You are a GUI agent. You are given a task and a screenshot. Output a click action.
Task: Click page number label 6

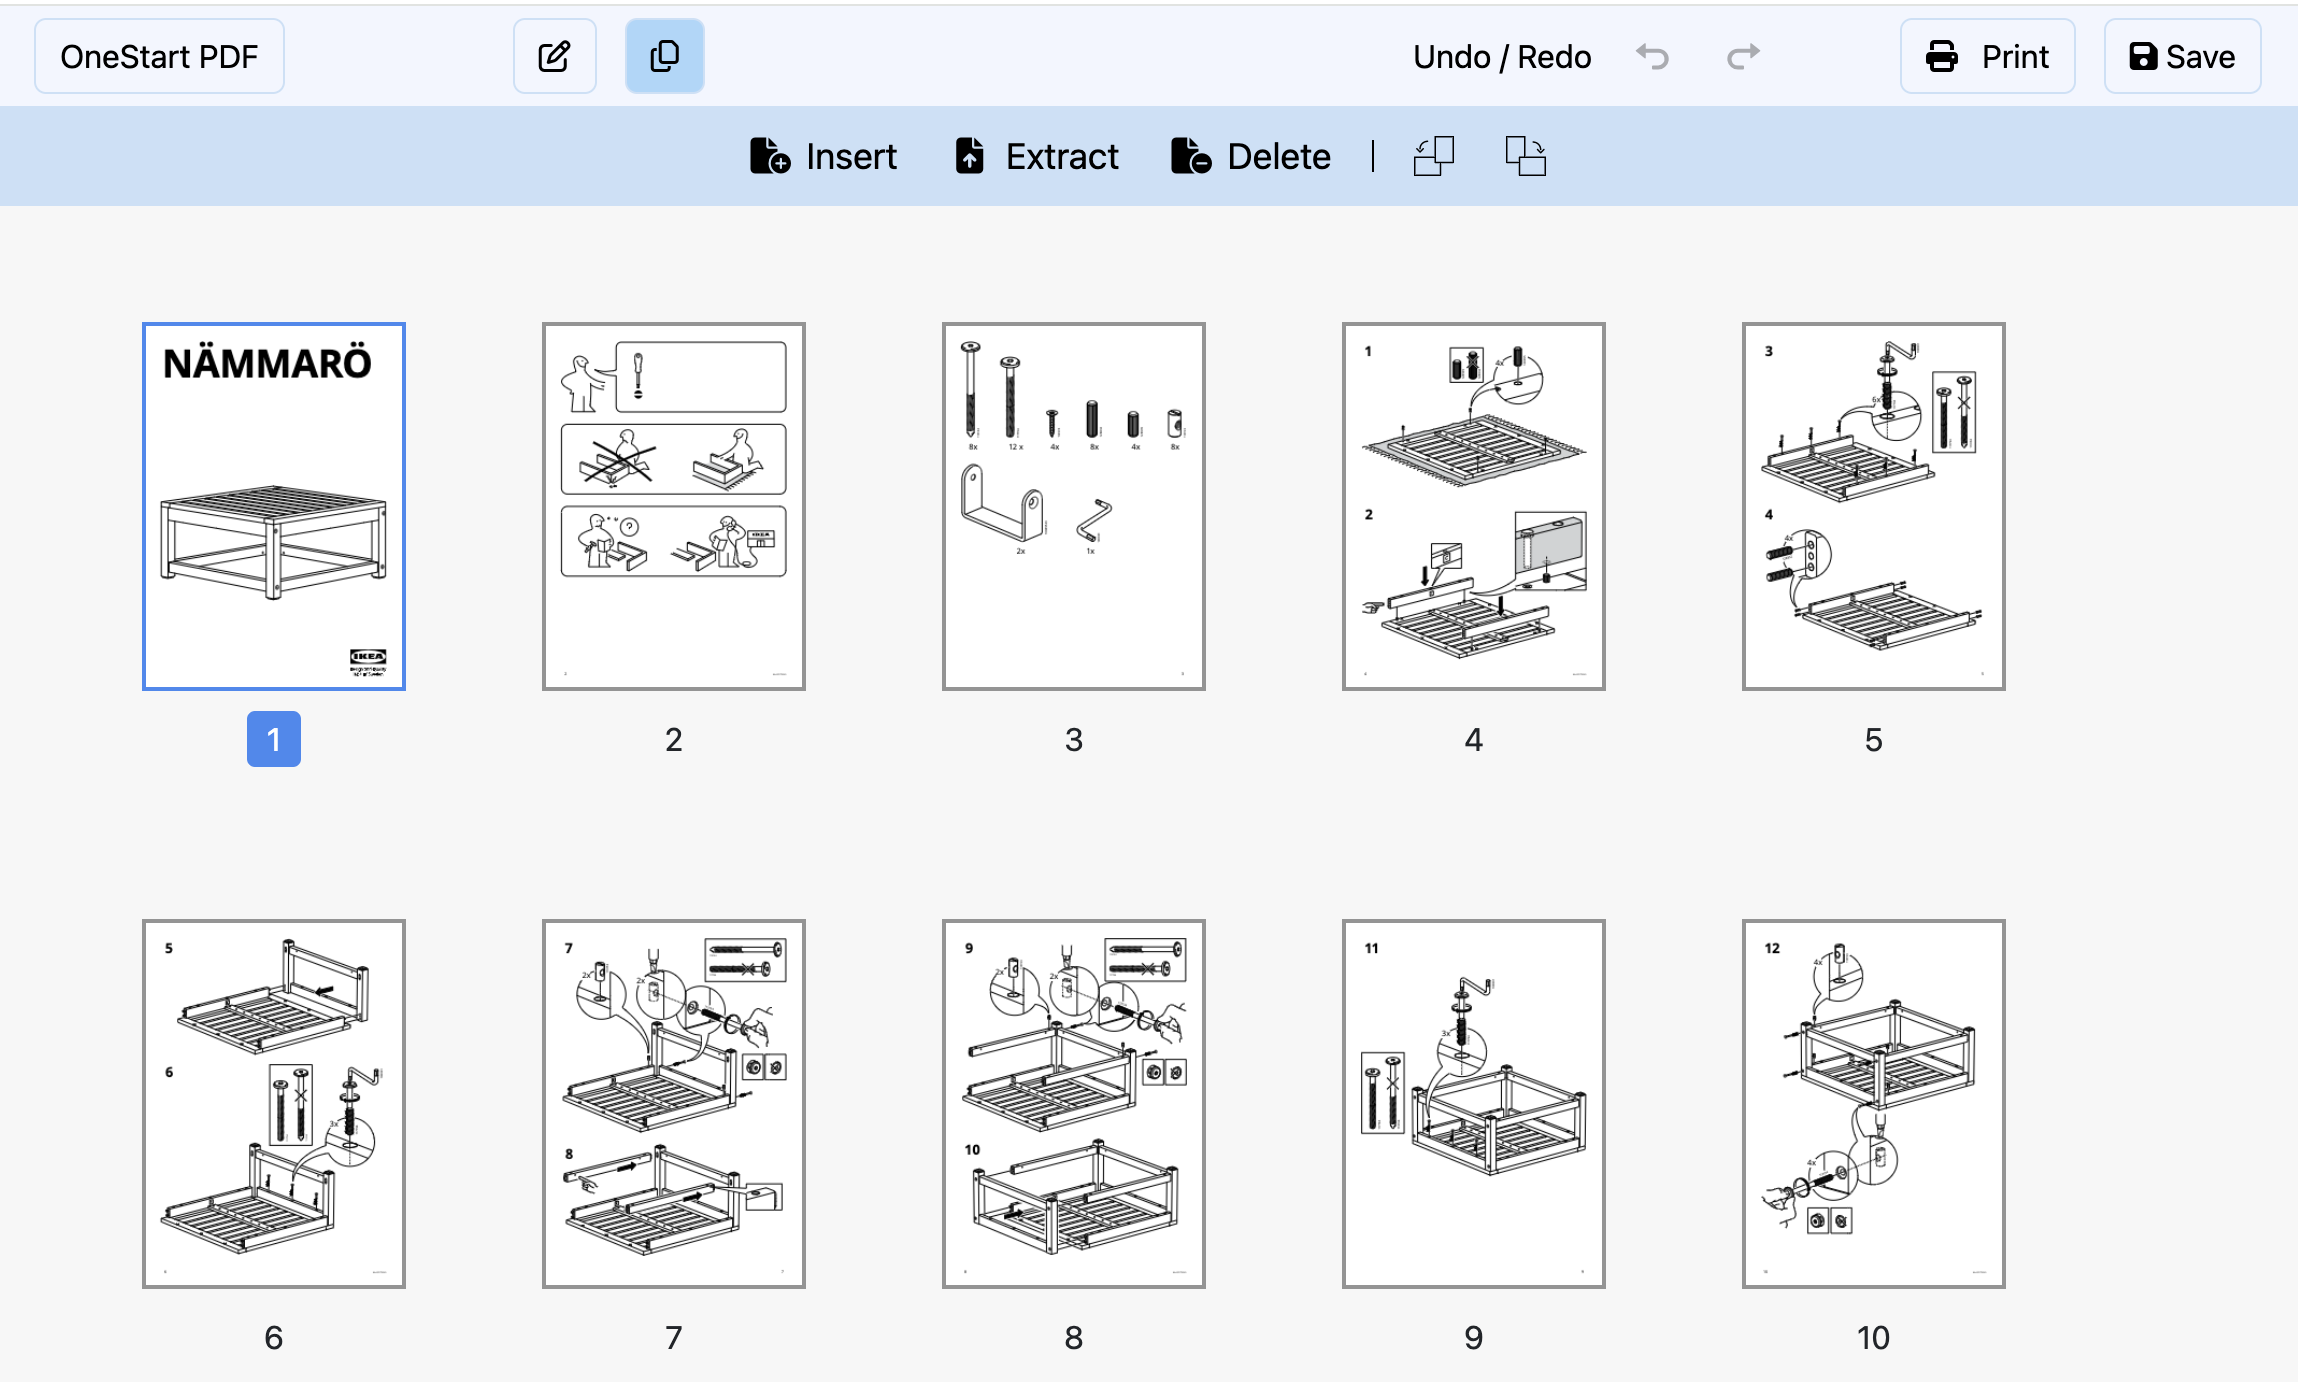[274, 1338]
